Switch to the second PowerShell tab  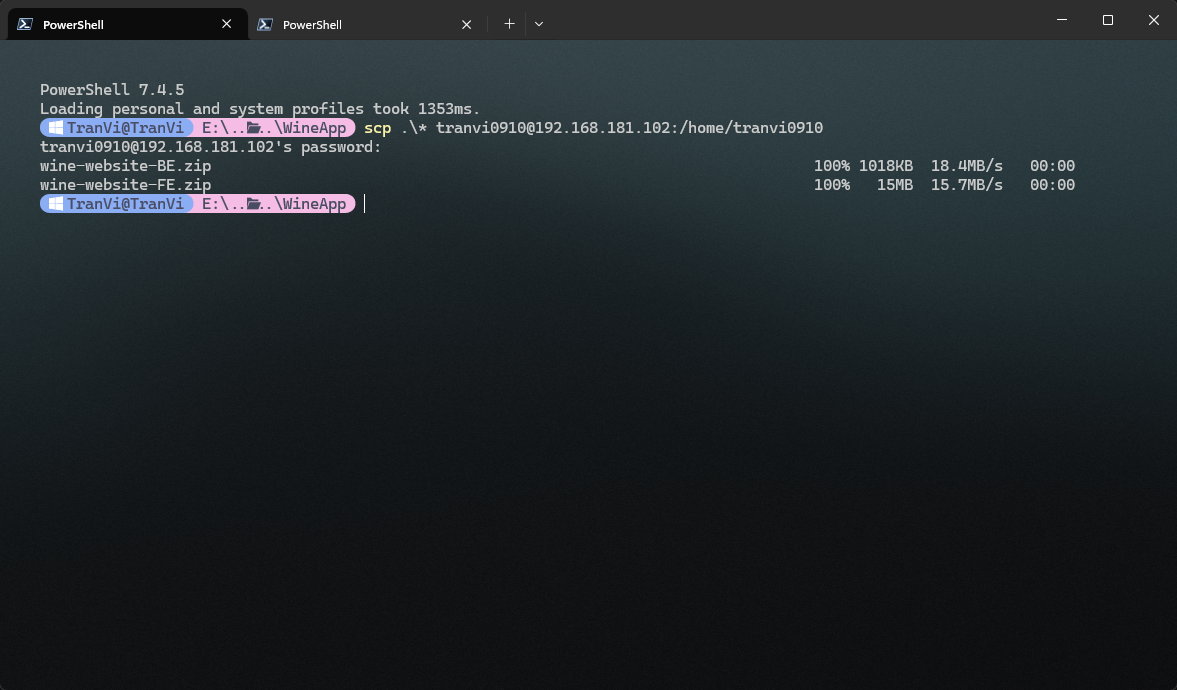click(350, 24)
